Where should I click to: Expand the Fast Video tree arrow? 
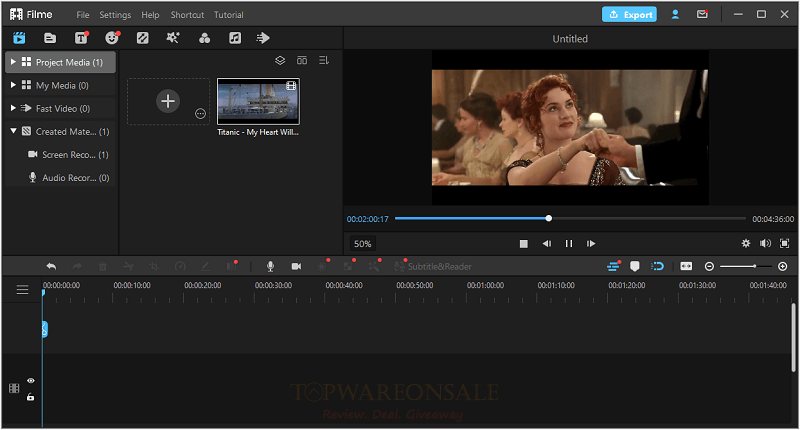pos(13,108)
